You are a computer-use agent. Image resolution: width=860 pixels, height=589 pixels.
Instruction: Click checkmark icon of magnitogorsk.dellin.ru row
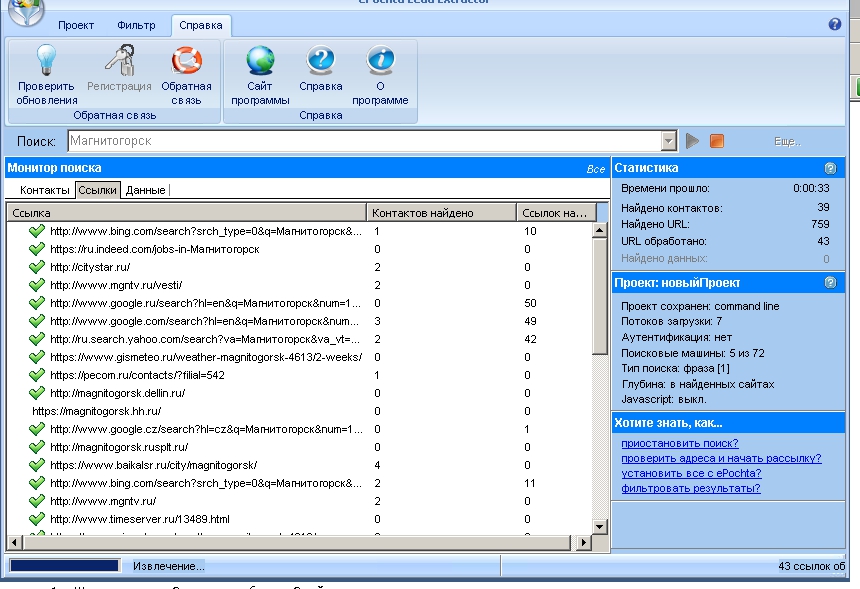(x=37, y=393)
